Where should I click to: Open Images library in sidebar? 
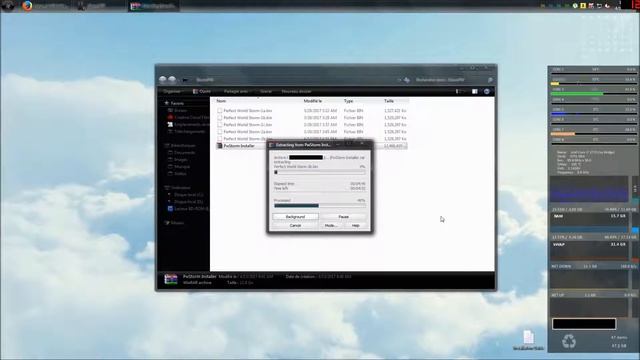pyautogui.click(x=178, y=160)
